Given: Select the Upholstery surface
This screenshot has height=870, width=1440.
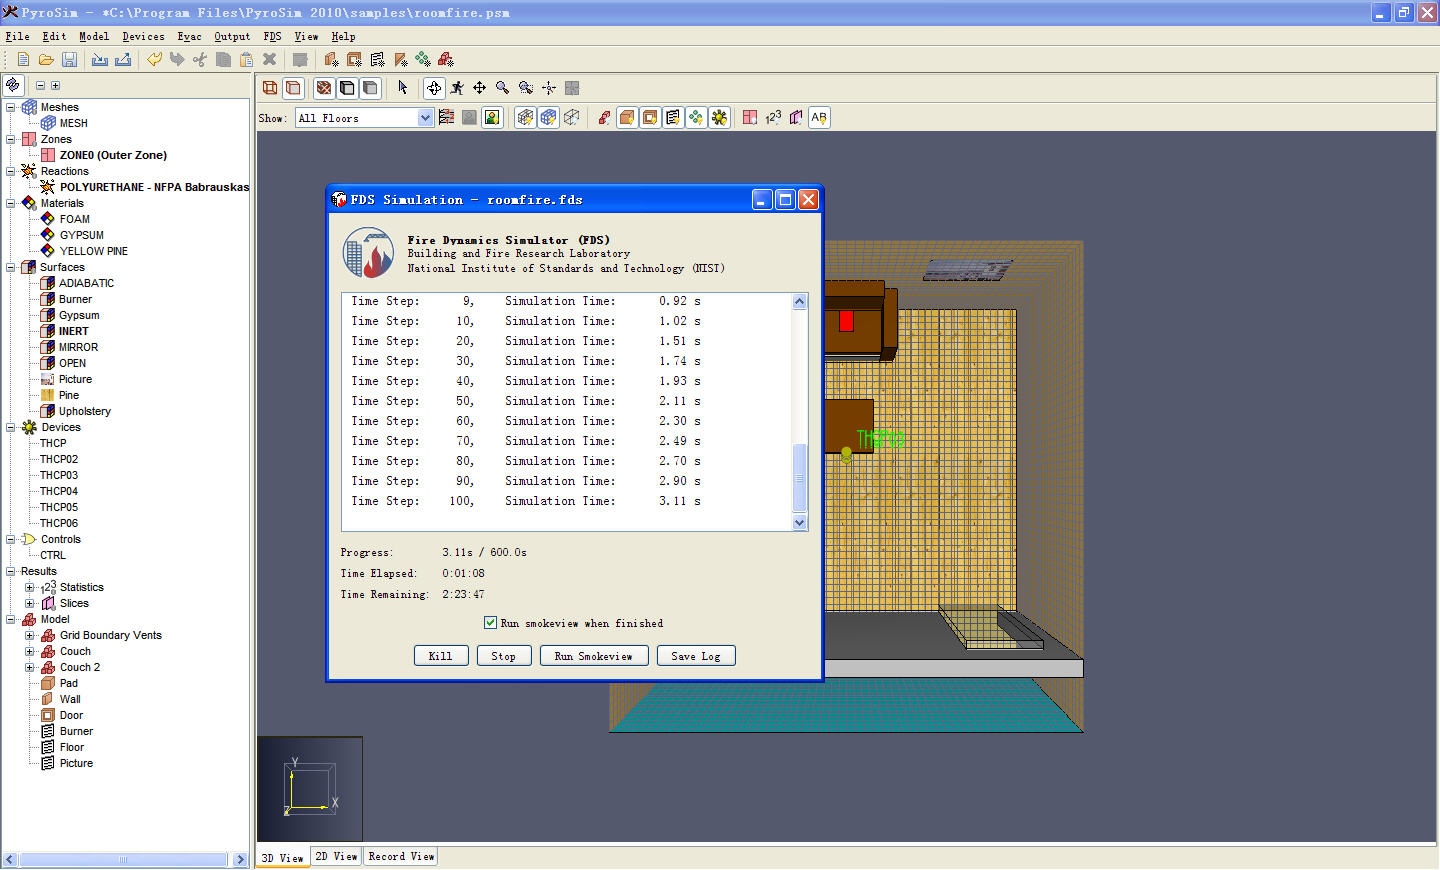Looking at the screenshot, I should tap(84, 411).
